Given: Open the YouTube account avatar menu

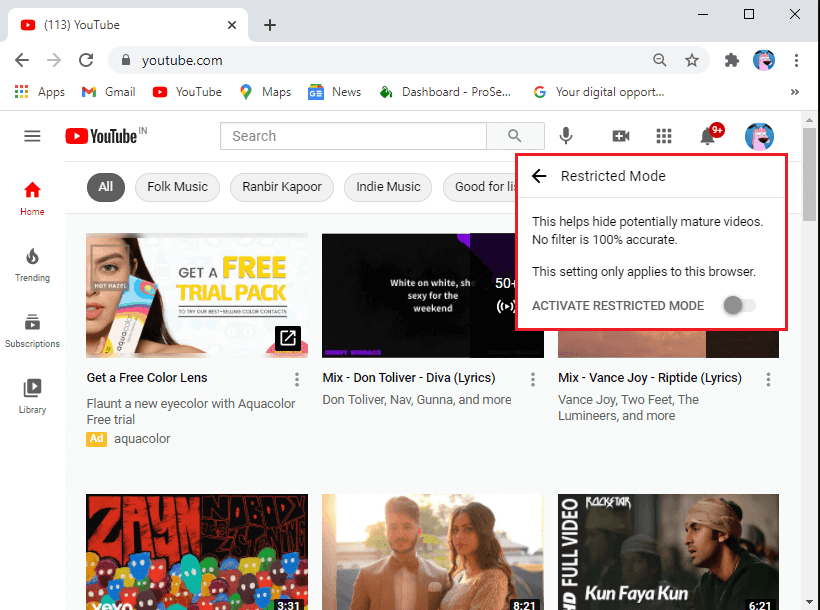Looking at the screenshot, I should click(759, 137).
